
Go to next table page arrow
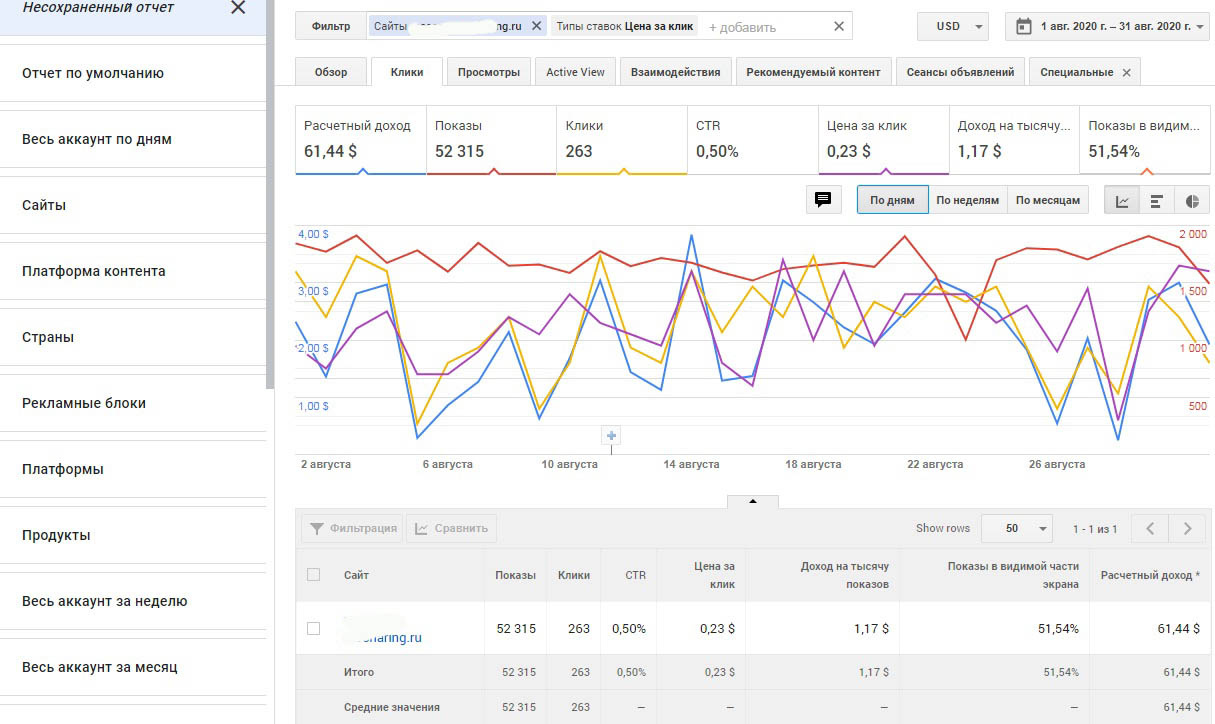[x=1187, y=528]
